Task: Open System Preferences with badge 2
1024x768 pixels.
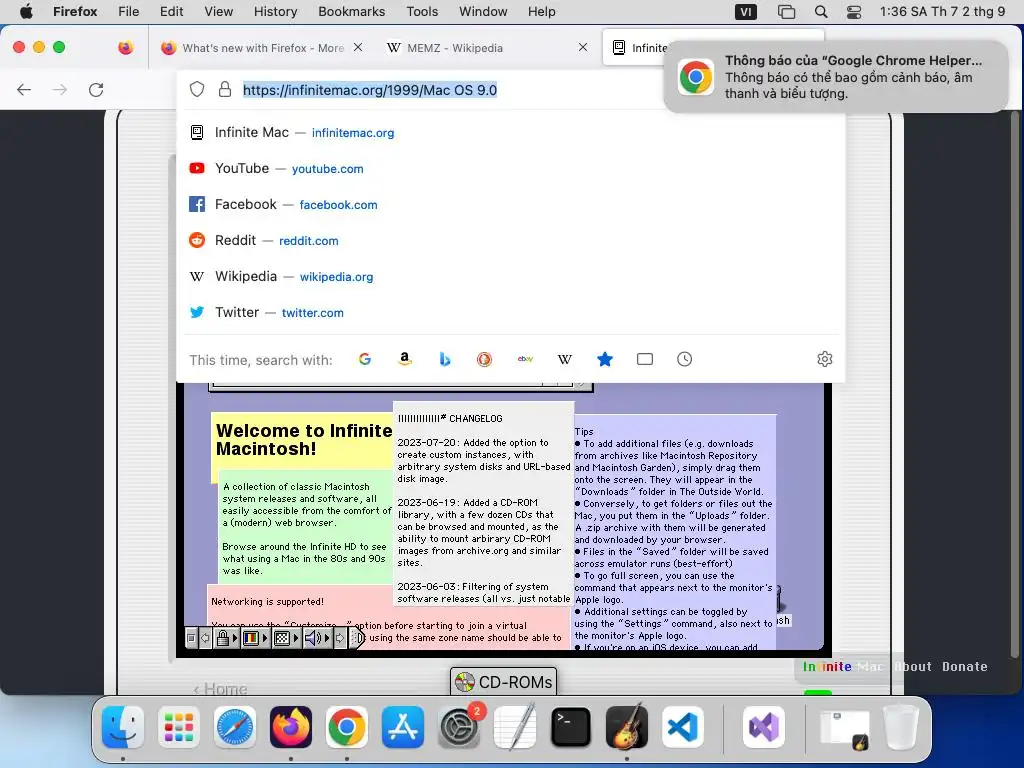Action: pos(459,727)
